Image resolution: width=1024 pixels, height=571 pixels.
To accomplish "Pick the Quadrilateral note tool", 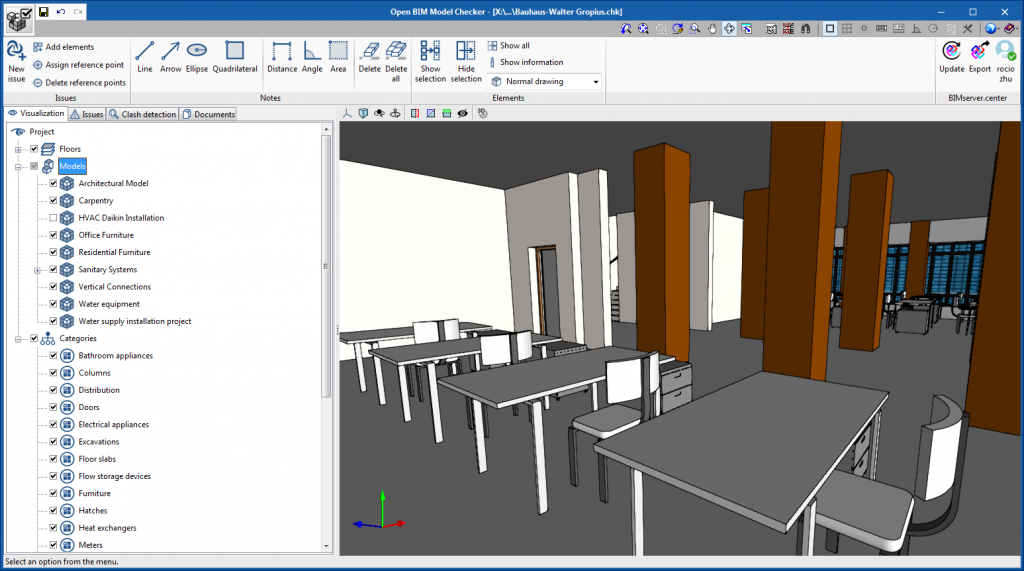I will 235,57.
